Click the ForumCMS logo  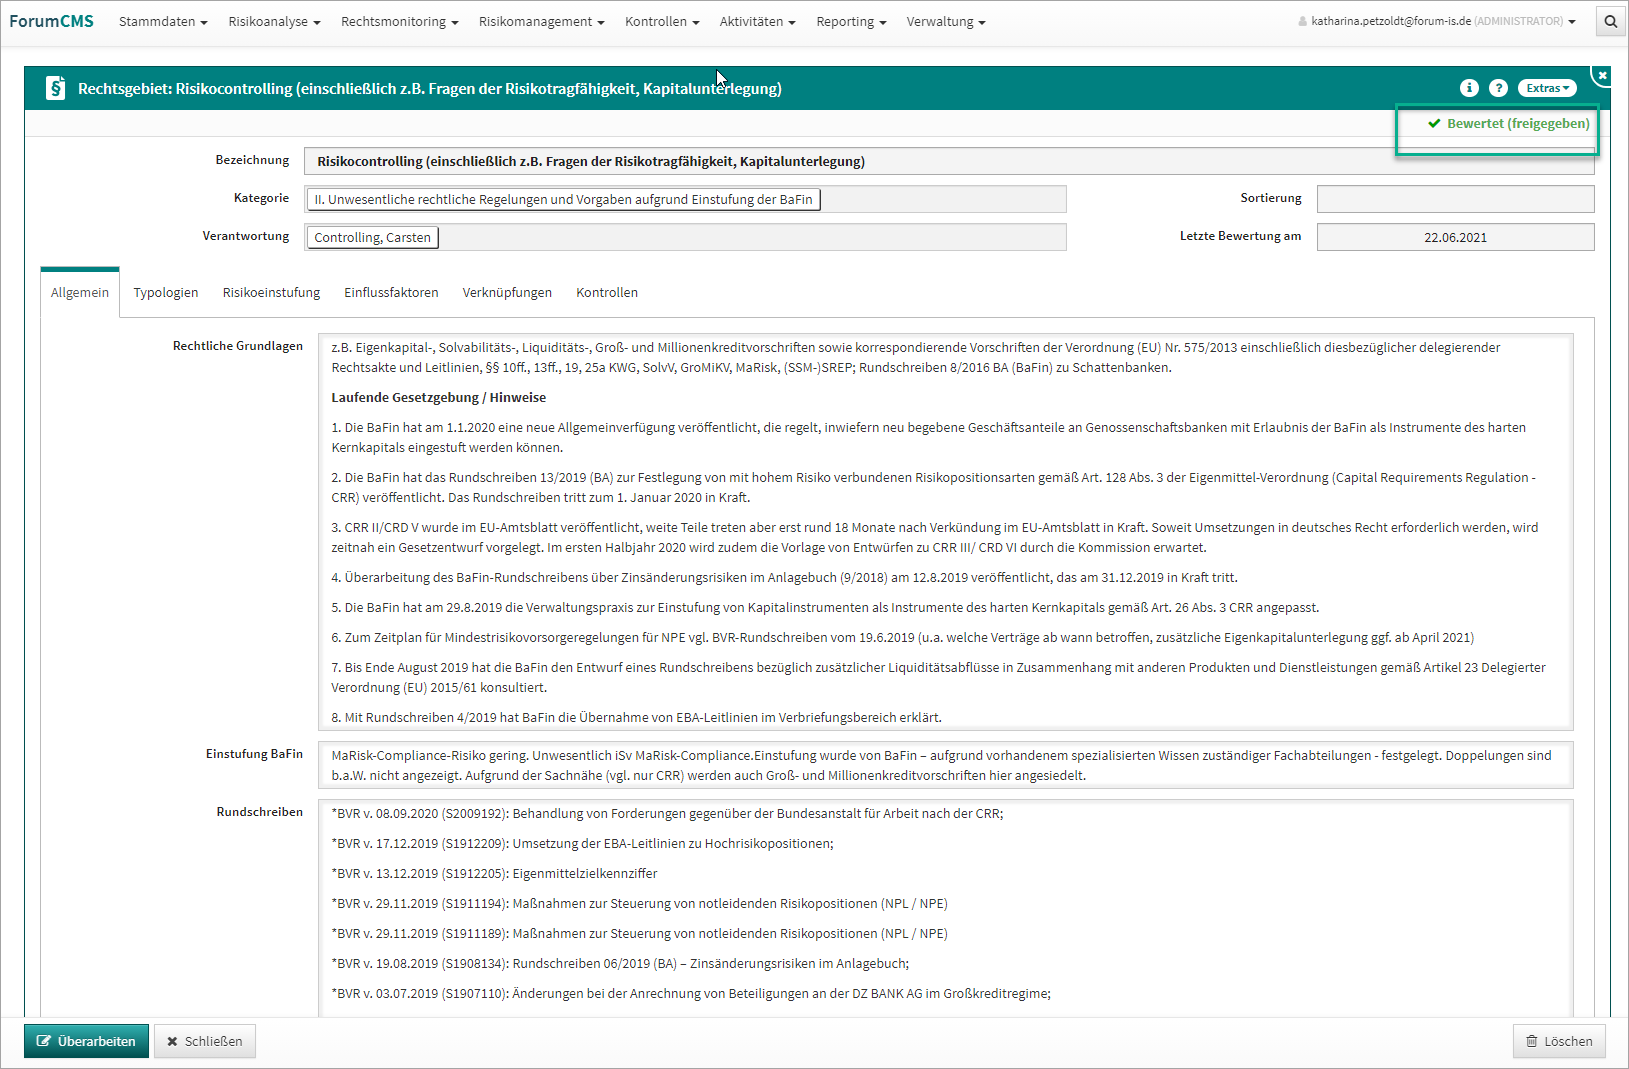pyautogui.click(x=51, y=21)
